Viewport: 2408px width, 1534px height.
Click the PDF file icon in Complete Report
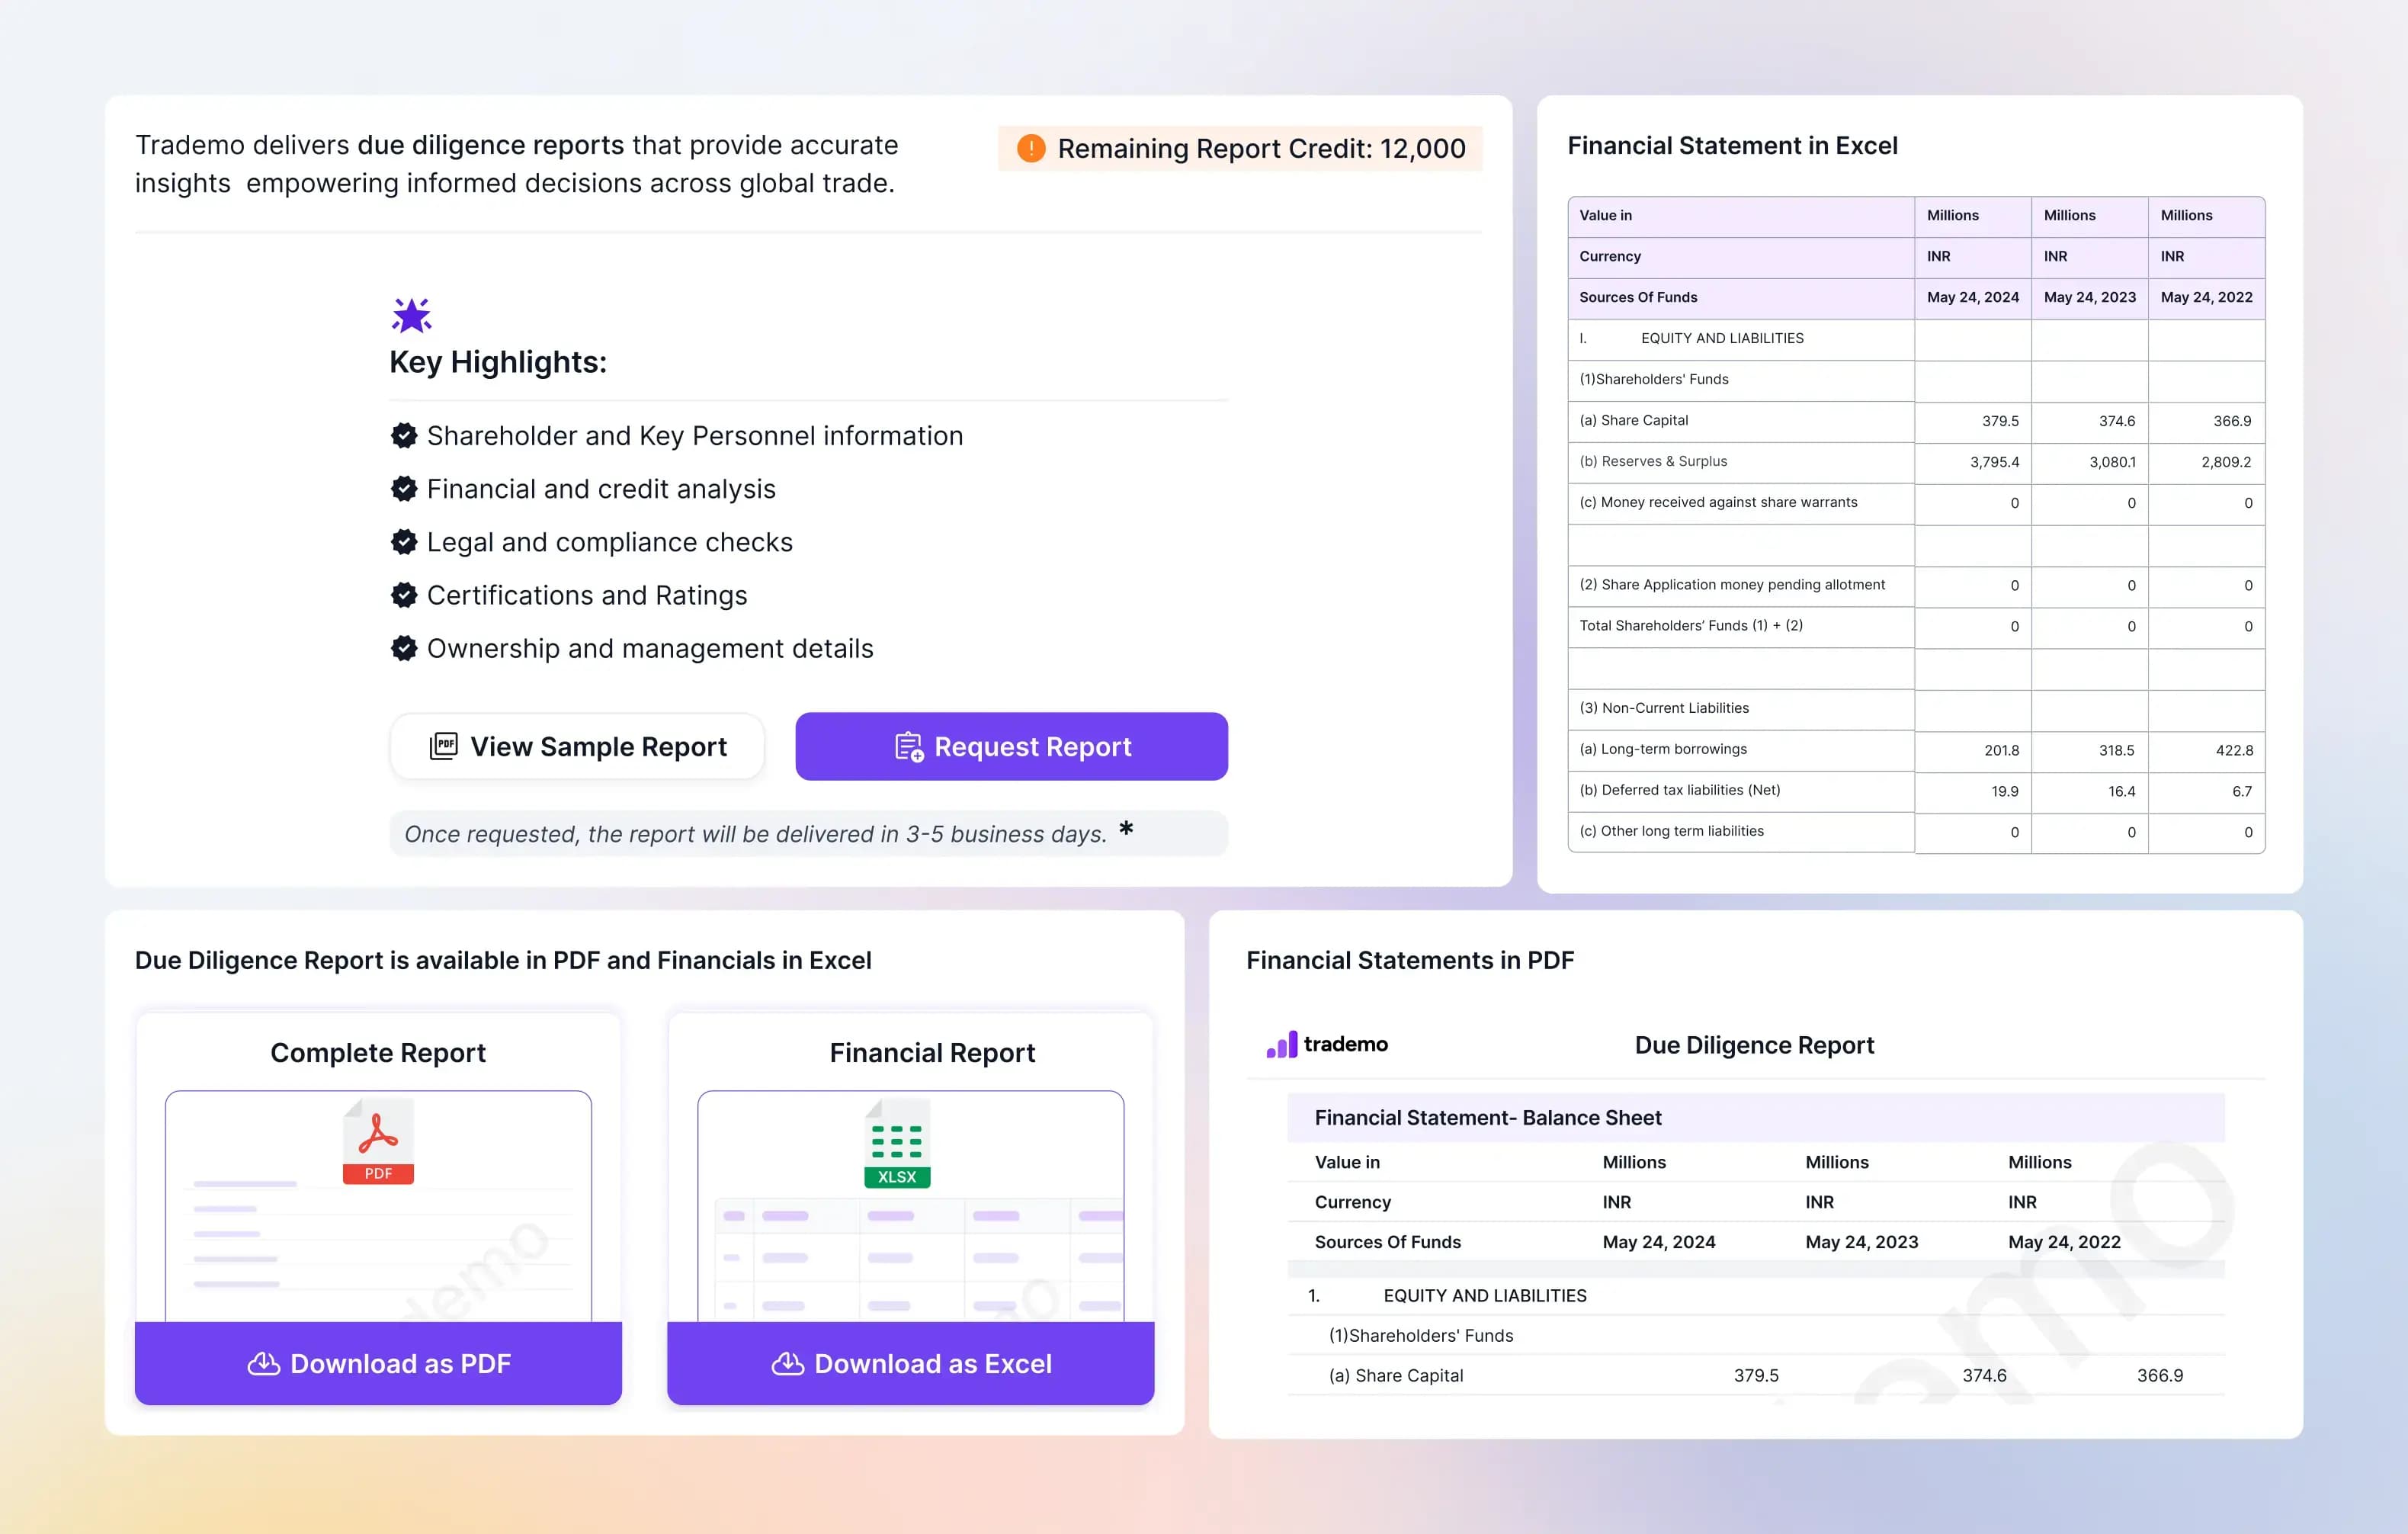pos(378,1141)
